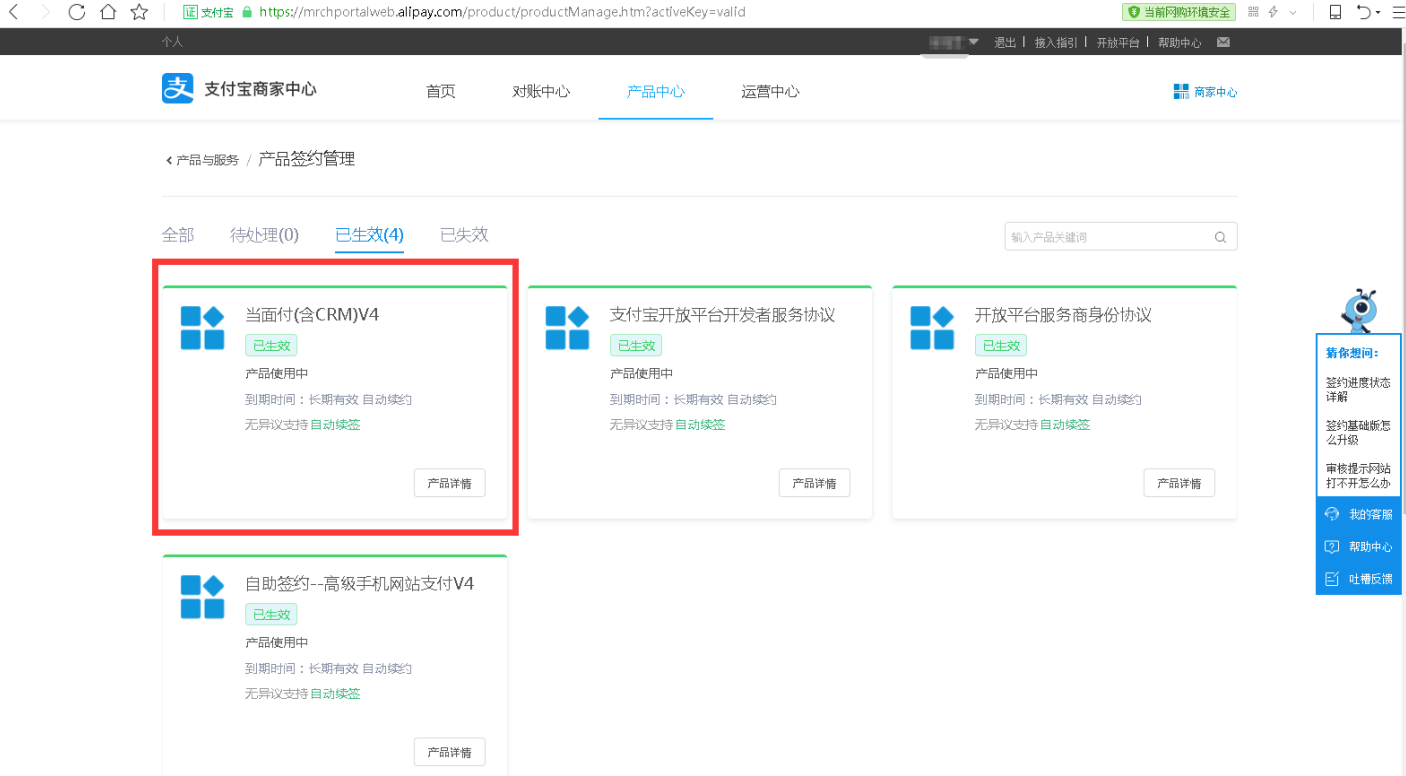Click the 支付宝开放平台开发者服务协议 product icon
The height and width of the screenshot is (776, 1406).
(567, 328)
